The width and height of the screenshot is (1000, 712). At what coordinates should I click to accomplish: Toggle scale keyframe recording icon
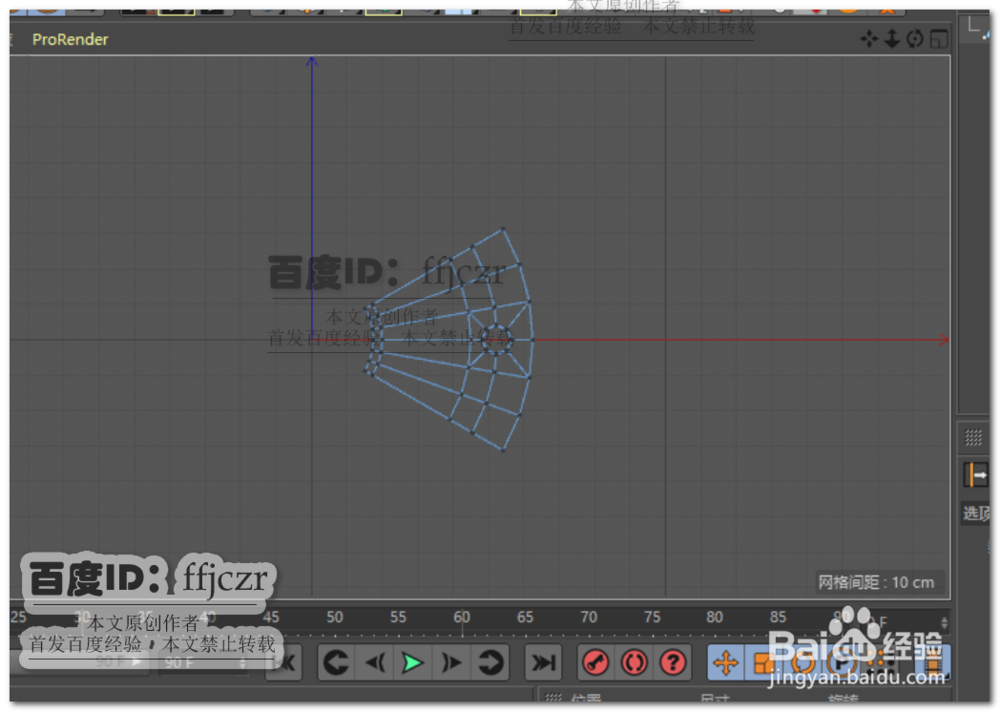click(762, 664)
